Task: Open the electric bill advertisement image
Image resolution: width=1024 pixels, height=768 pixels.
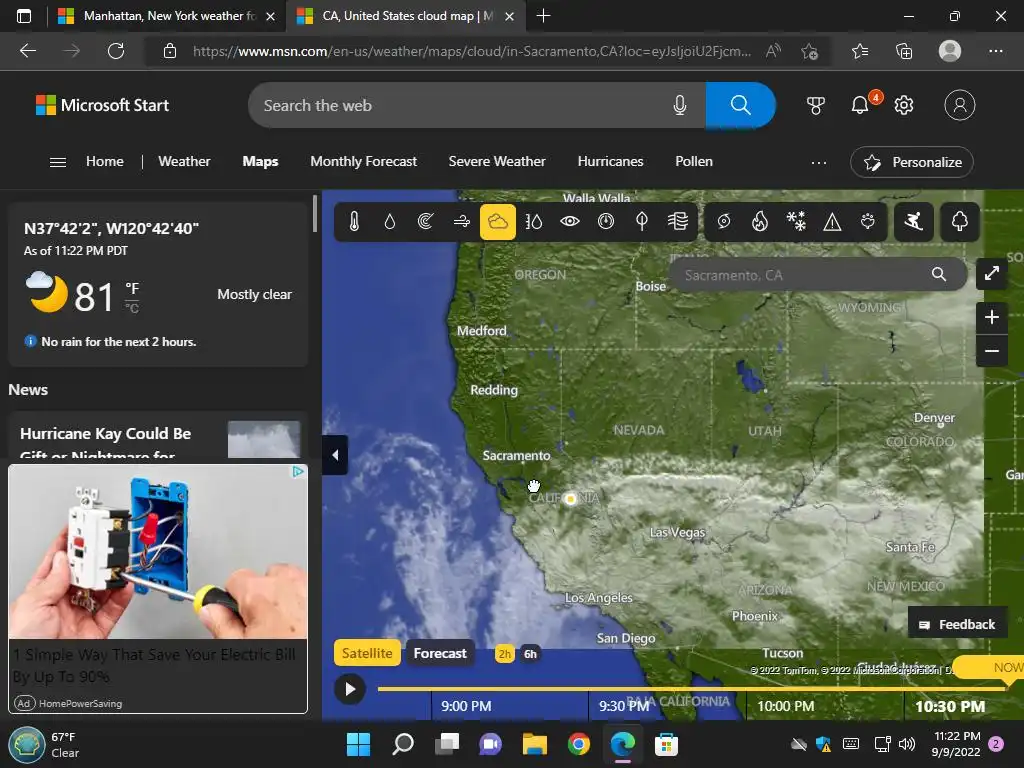Action: [158, 552]
